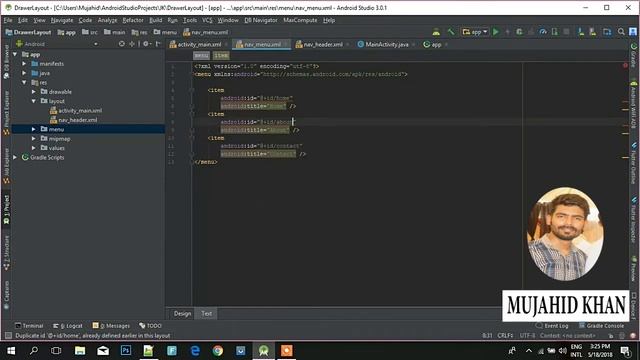Open the Messages tool window

(x=111, y=326)
